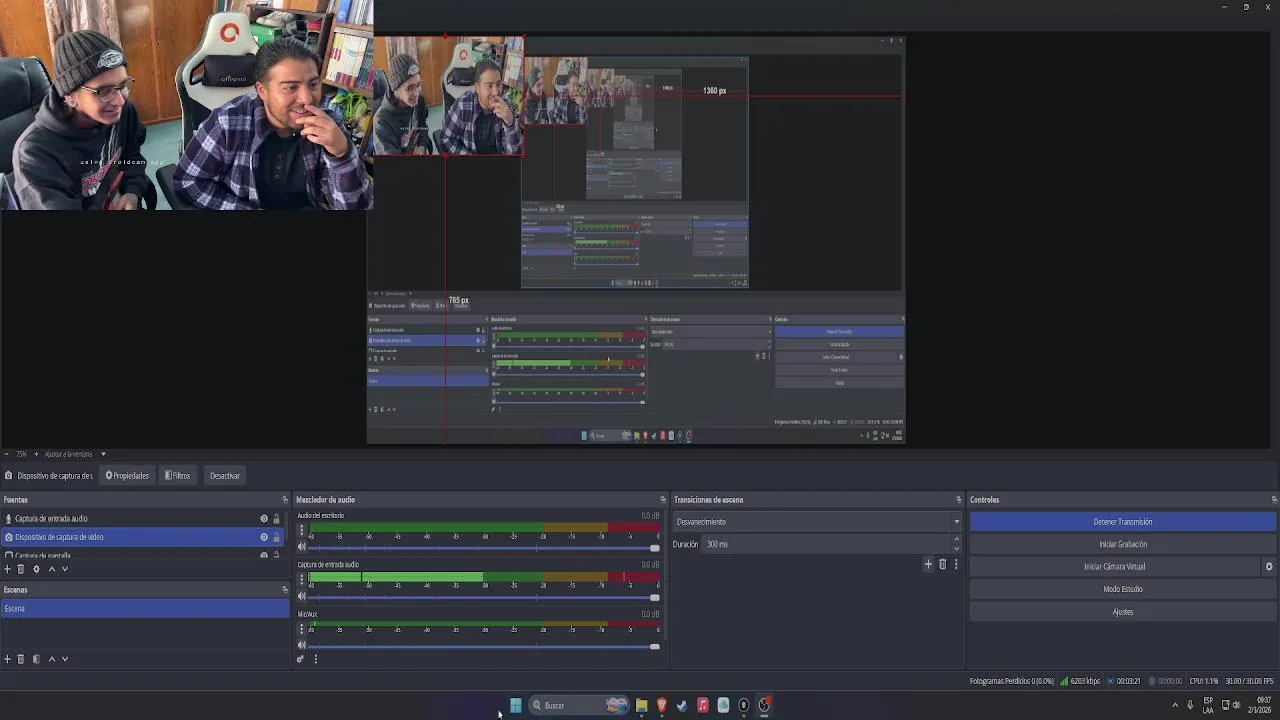This screenshot has height=720, width=1280.
Task: Open Ajustes settings button
Action: (1122, 612)
